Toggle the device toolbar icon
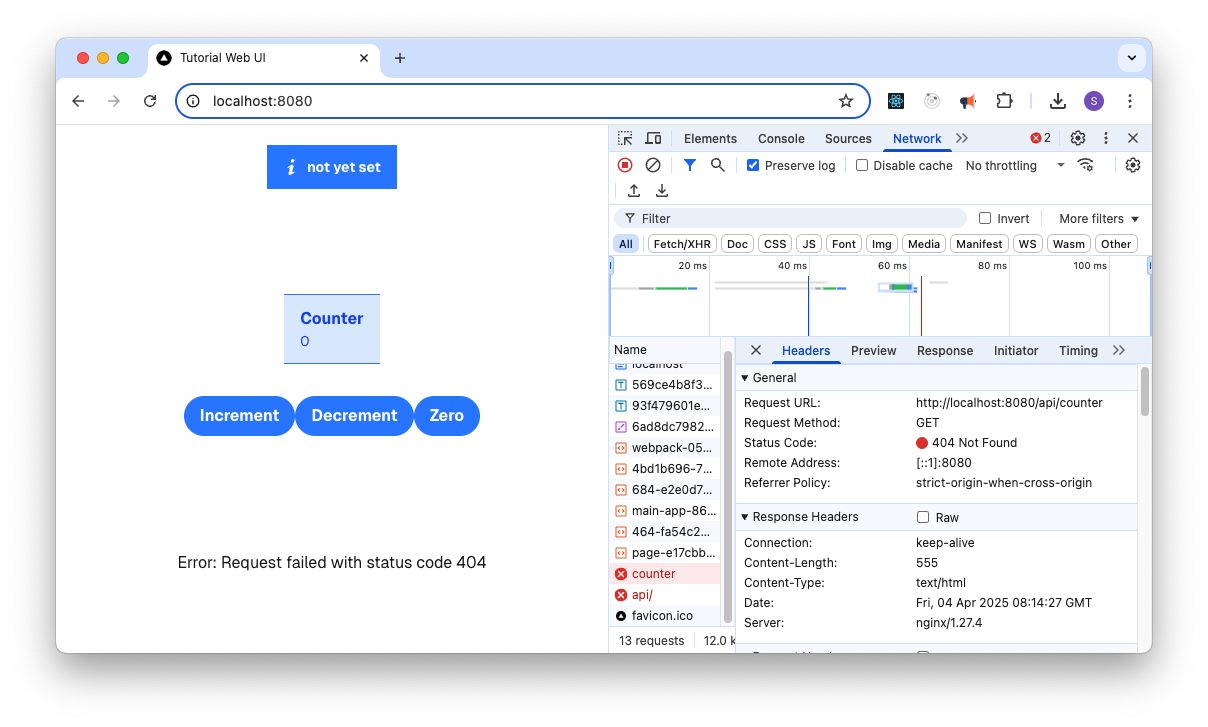 (x=652, y=138)
